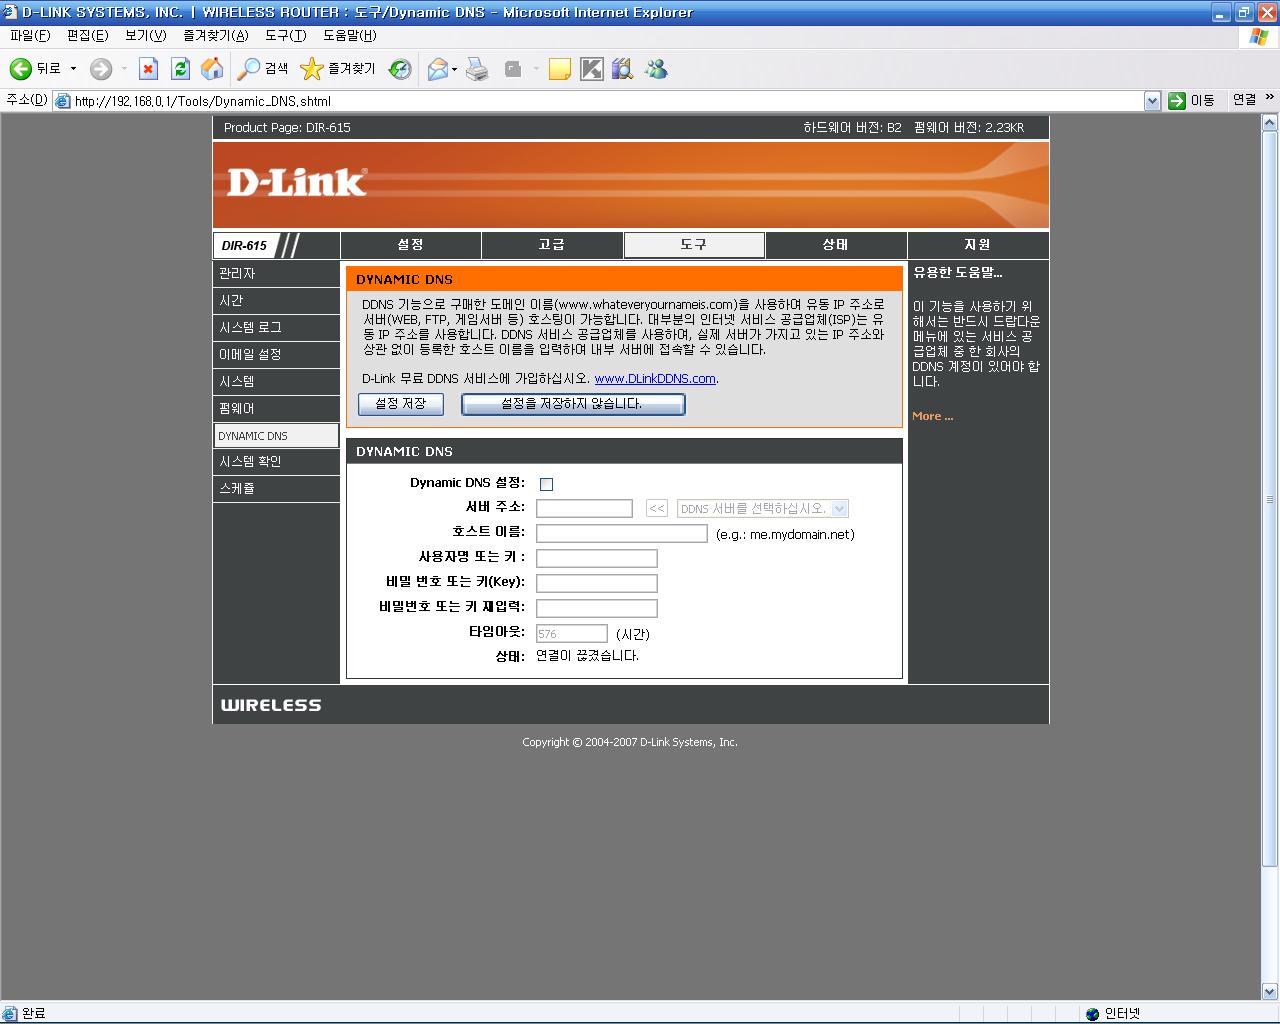The height and width of the screenshot is (1024, 1280).
Task: Click the << server copy button
Action: pos(657,508)
